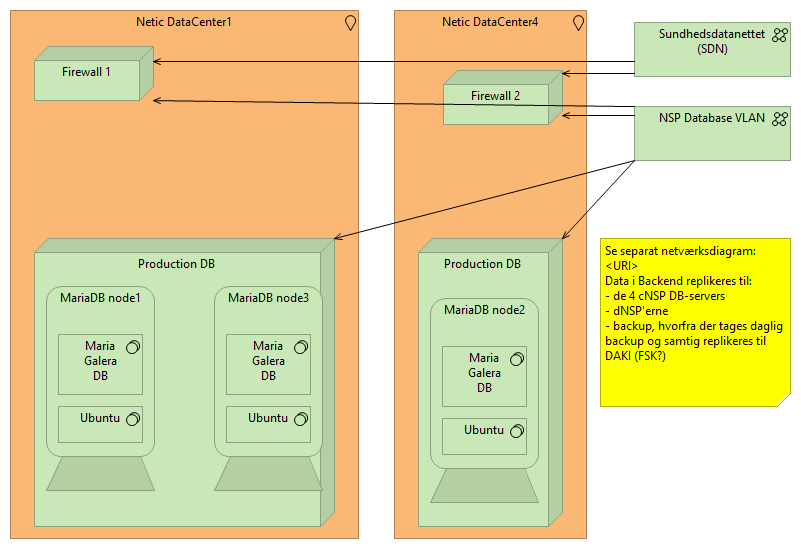Select the MariaDB node1 device label

[100, 297]
